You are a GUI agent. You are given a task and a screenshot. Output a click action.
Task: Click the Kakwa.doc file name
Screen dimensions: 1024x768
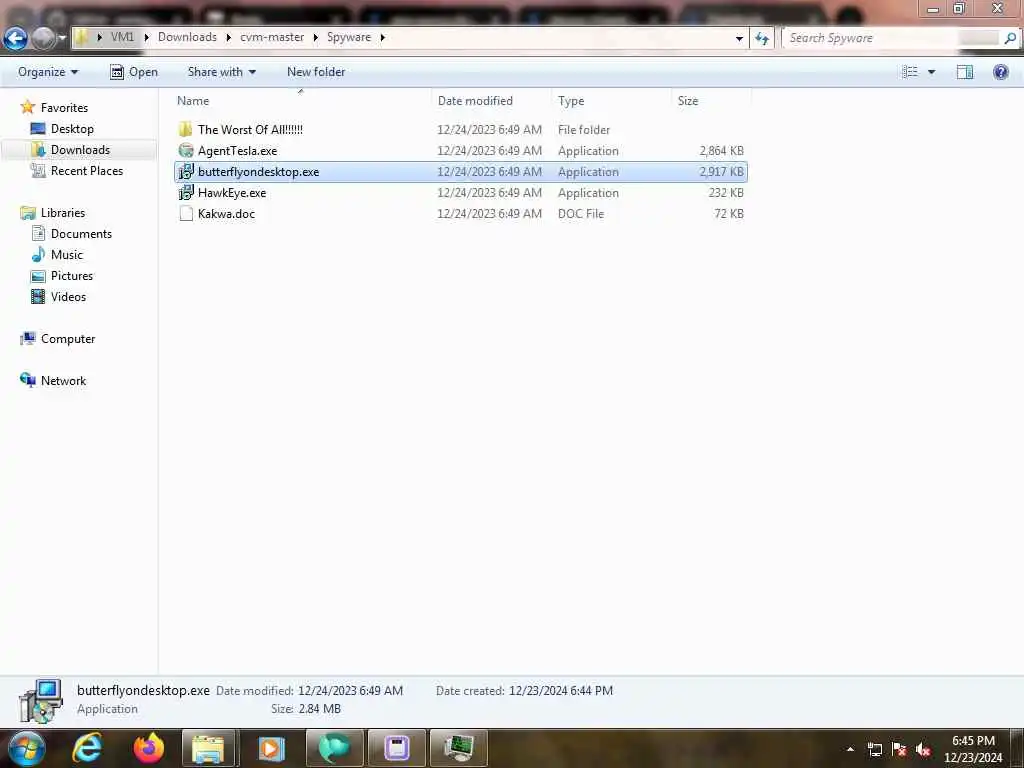point(226,214)
